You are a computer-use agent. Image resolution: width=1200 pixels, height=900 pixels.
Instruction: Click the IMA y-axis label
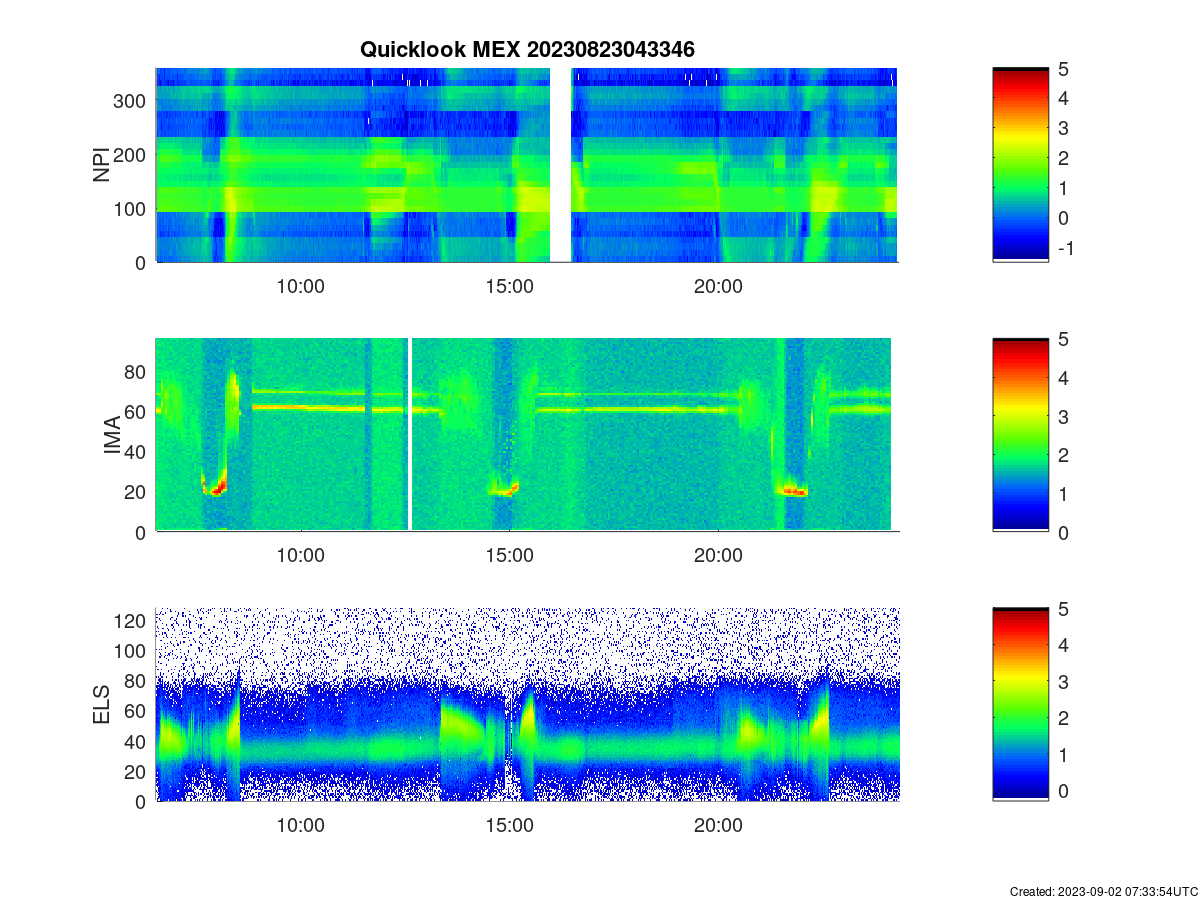[x=112, y=436]
